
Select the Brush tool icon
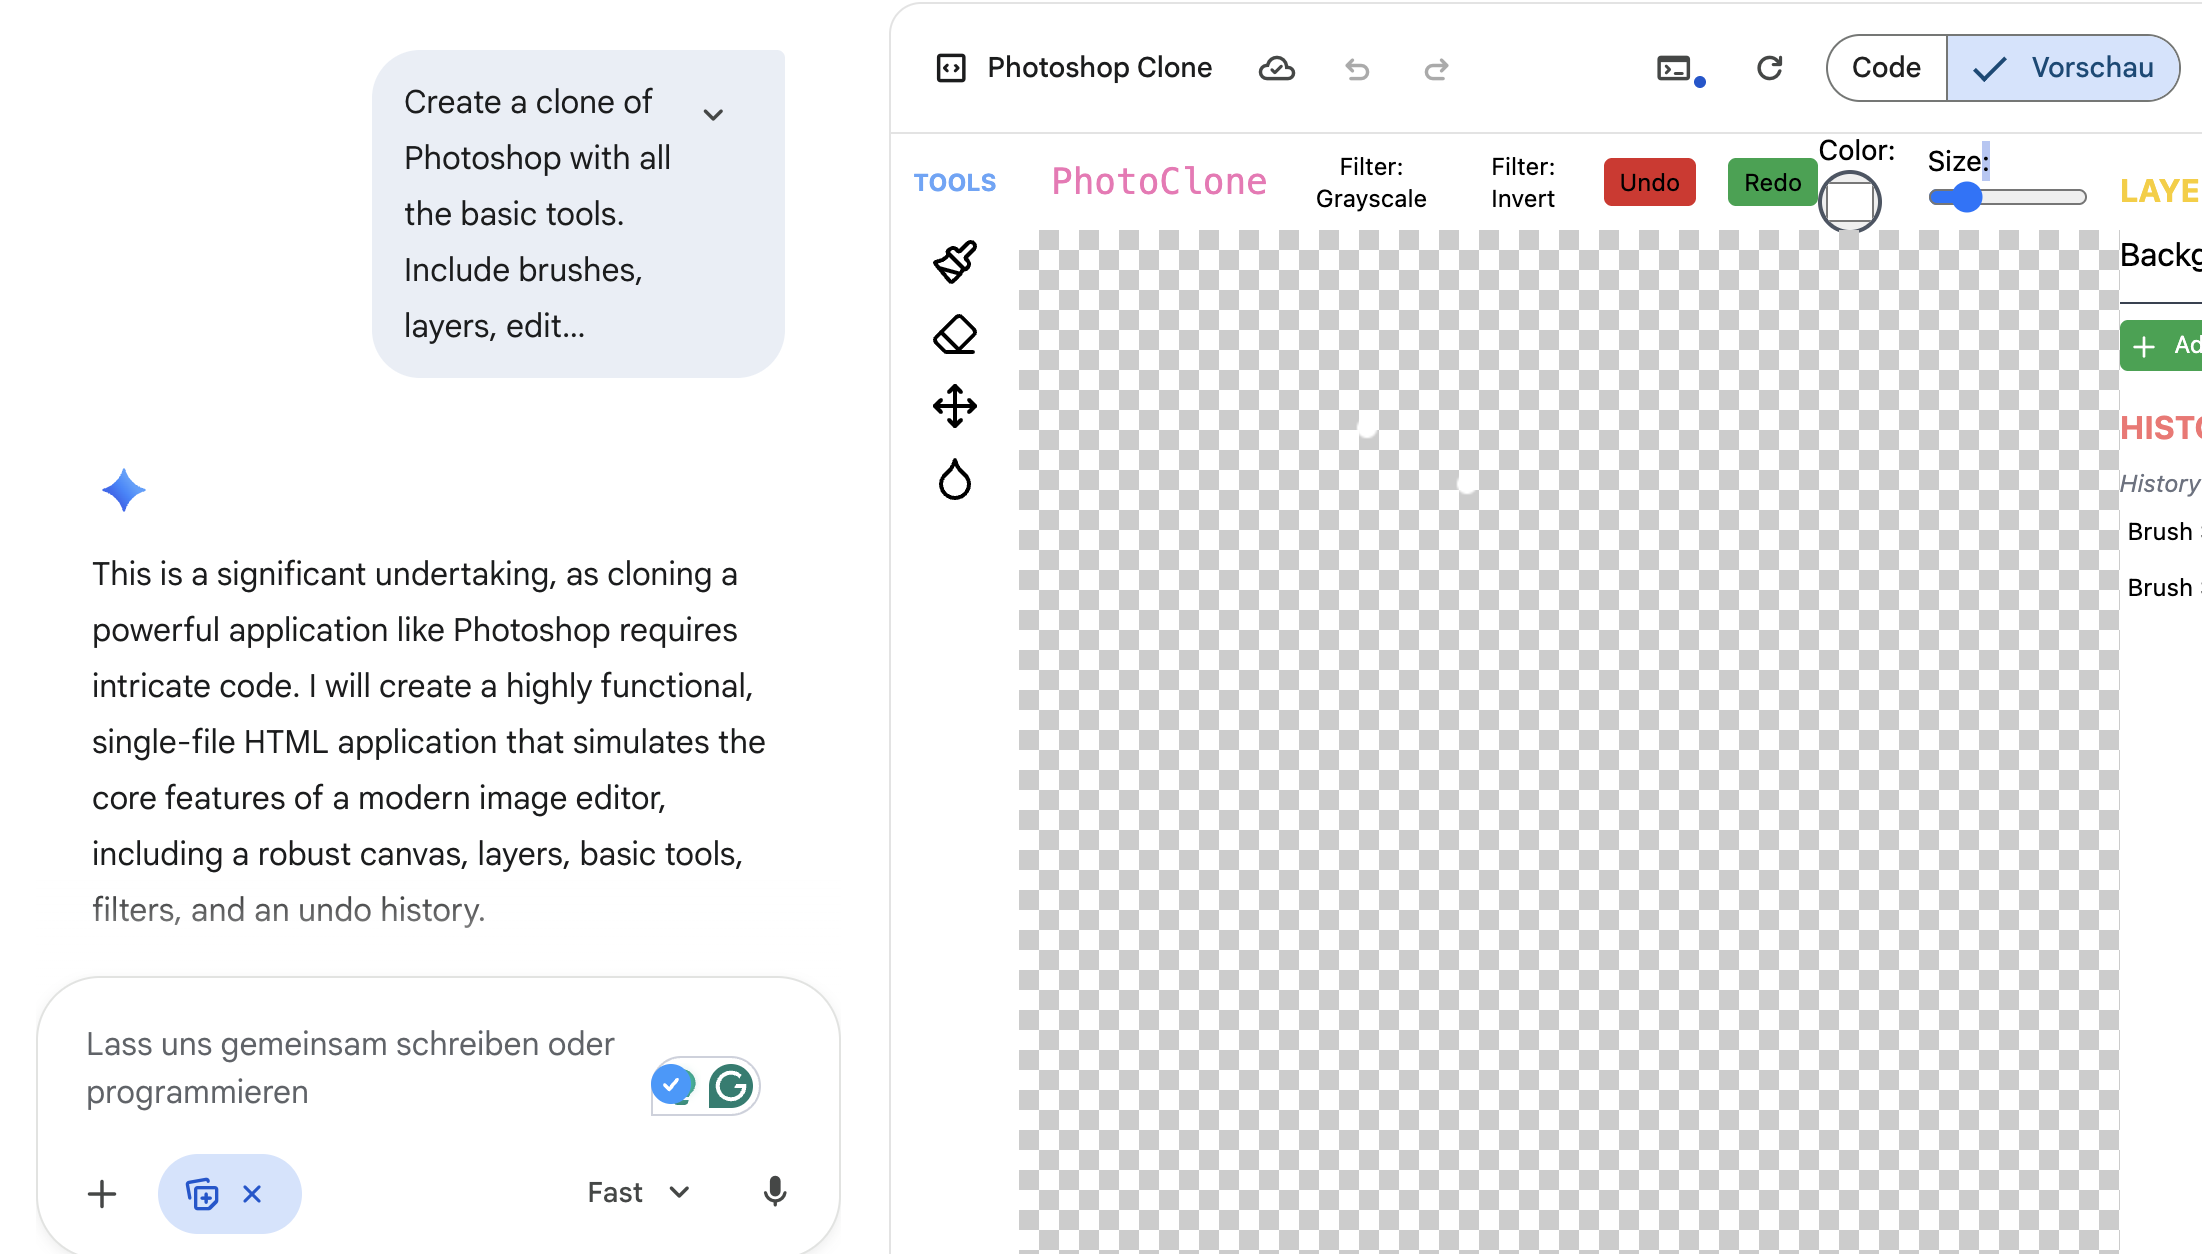[x=955, y=262]
